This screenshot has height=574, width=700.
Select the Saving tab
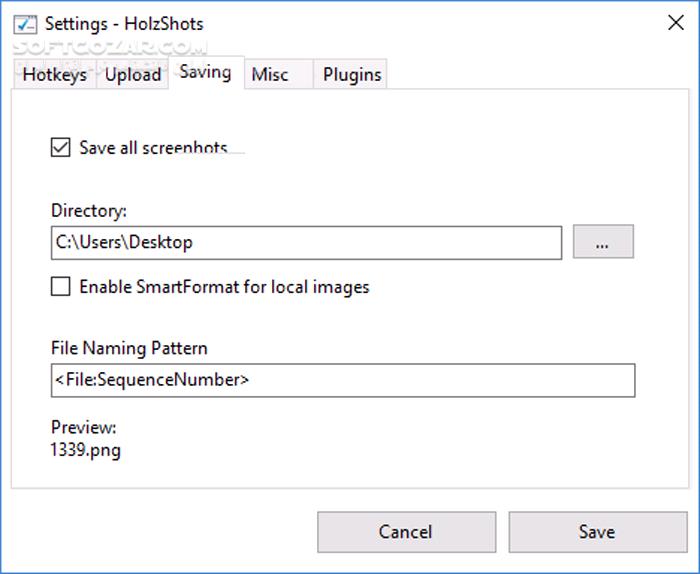point(205,73)
